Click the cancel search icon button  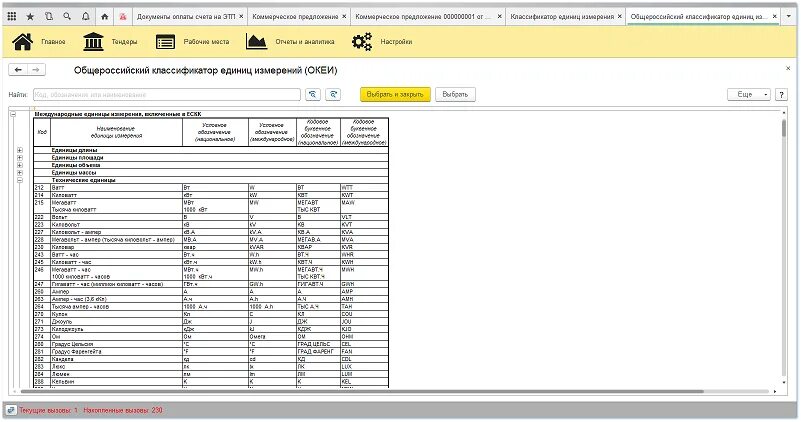(333, 95)
